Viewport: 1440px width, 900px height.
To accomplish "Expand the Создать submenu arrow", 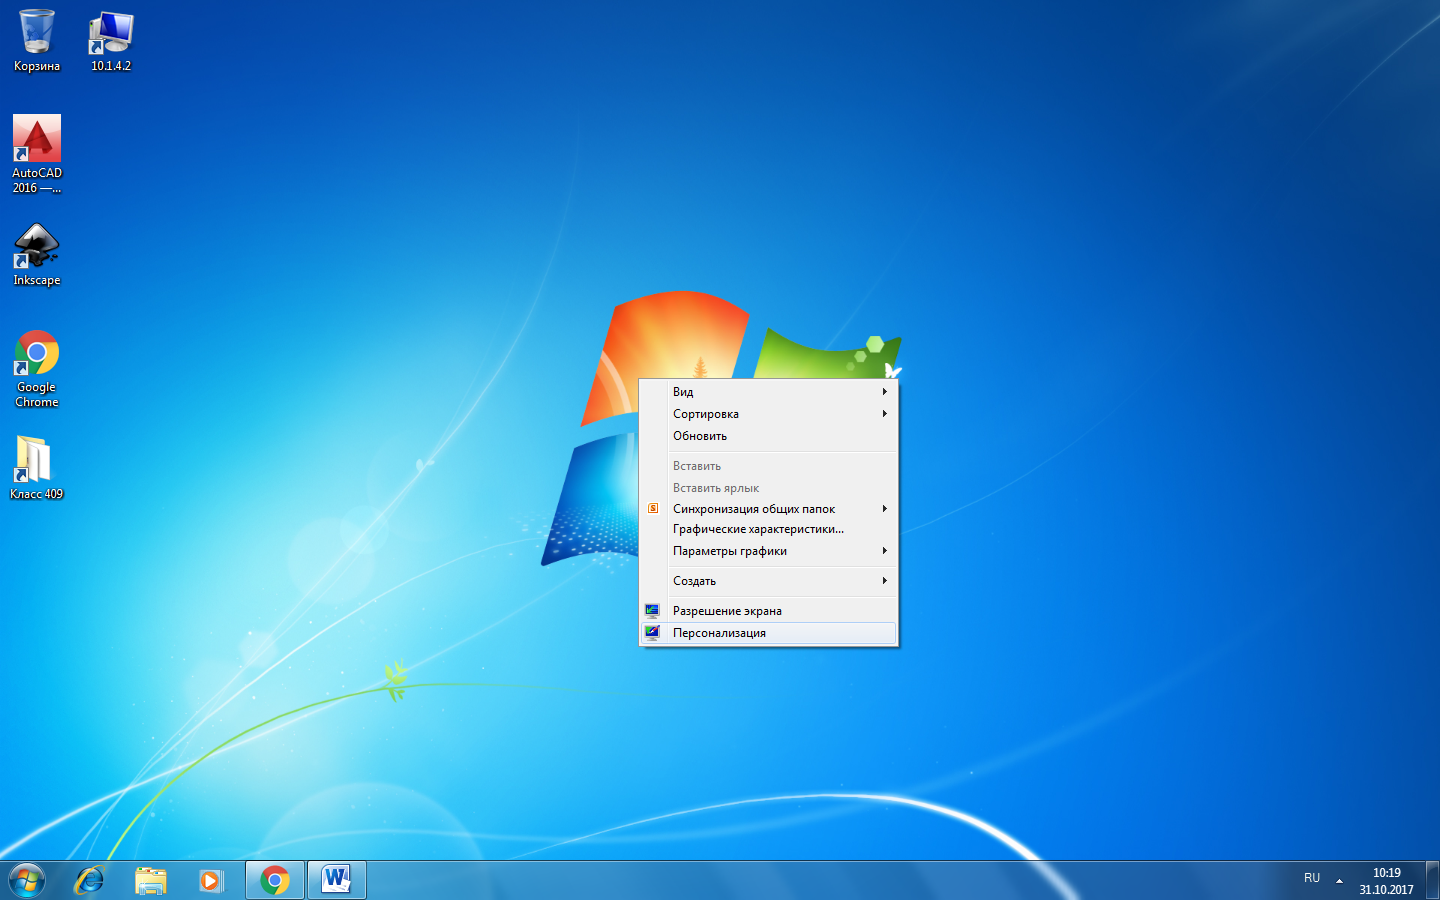I will pyautogui.click(x=884, y=581).
